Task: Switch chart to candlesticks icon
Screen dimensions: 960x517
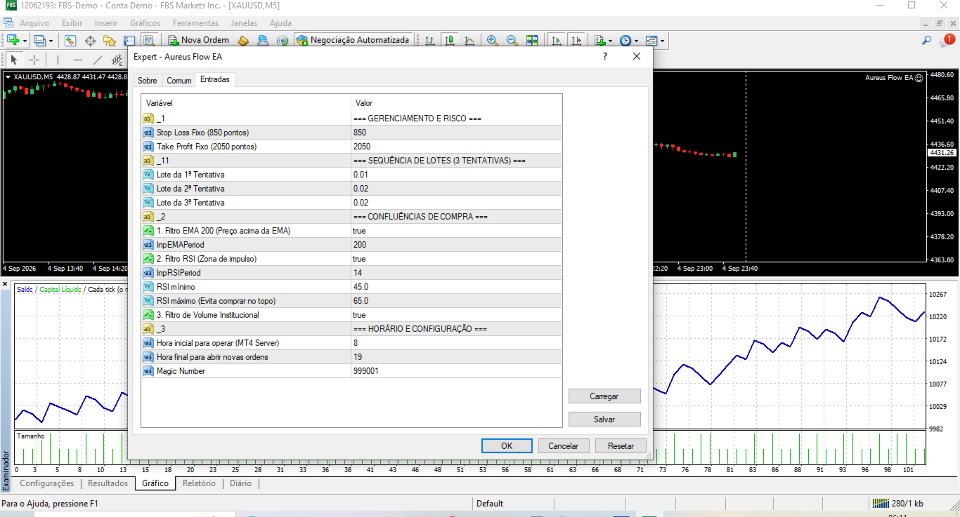Action: (x=450, y=40)
